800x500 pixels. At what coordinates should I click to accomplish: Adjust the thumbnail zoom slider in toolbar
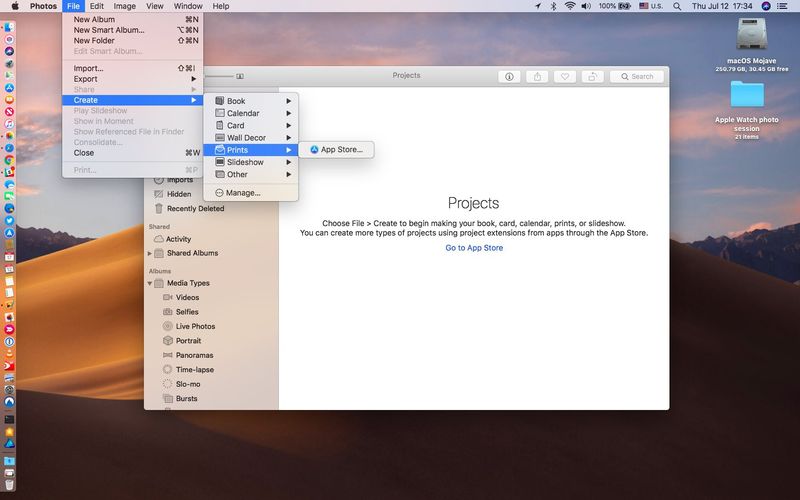coord(220,76)
